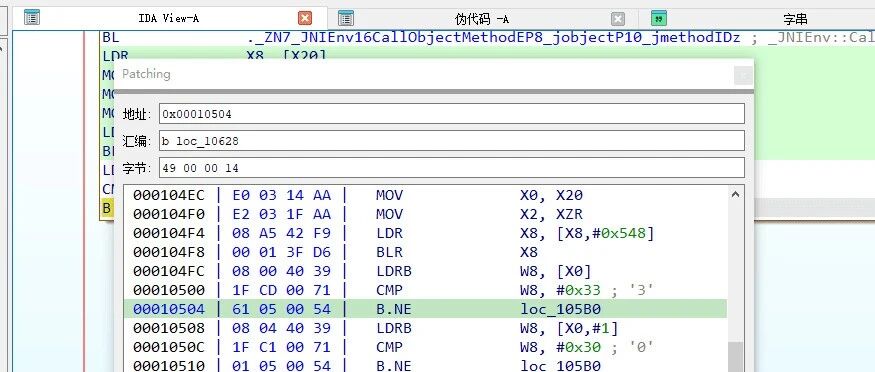
Task: Select row 000104F0 MOV X2, XZR
Action: (425, 214)
